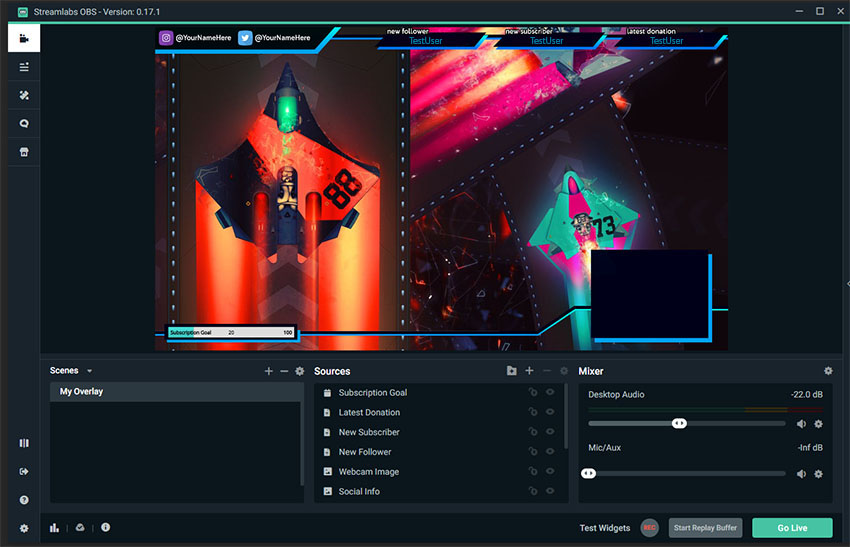Expand the Scenes collection dropdown
Viewport: 850px width, 547px height.
pyautogui.click(x=89, y=371)
